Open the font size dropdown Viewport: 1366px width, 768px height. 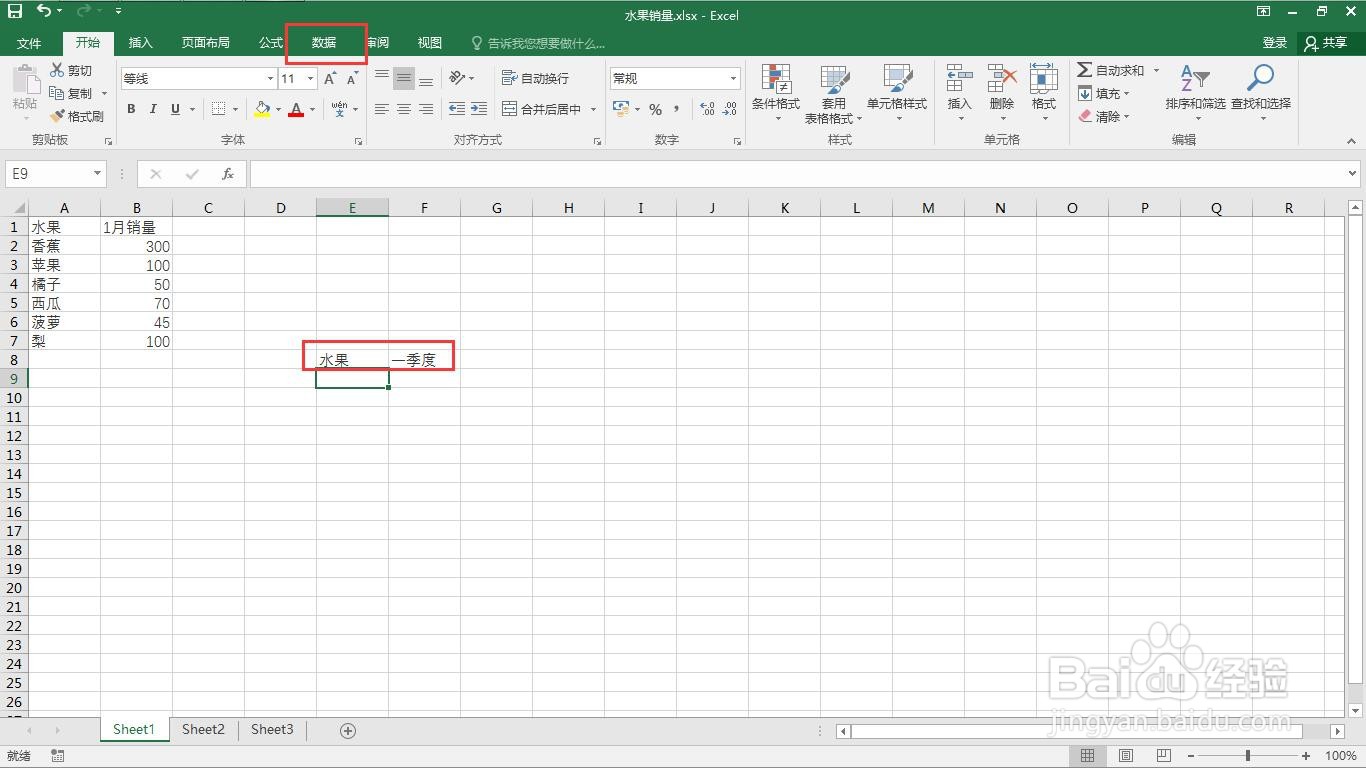pos(311,78)
